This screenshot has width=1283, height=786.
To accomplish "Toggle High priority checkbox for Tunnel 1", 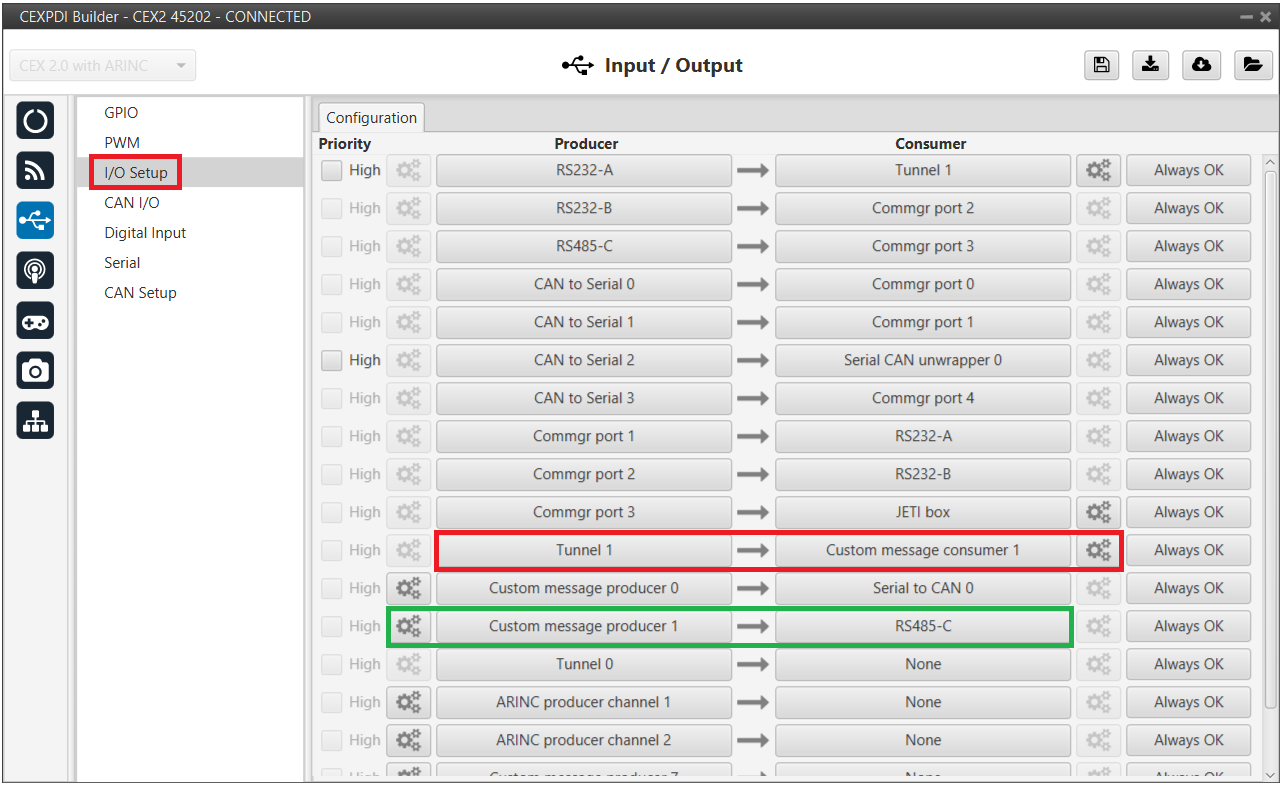I will click(x=332, y=550).
